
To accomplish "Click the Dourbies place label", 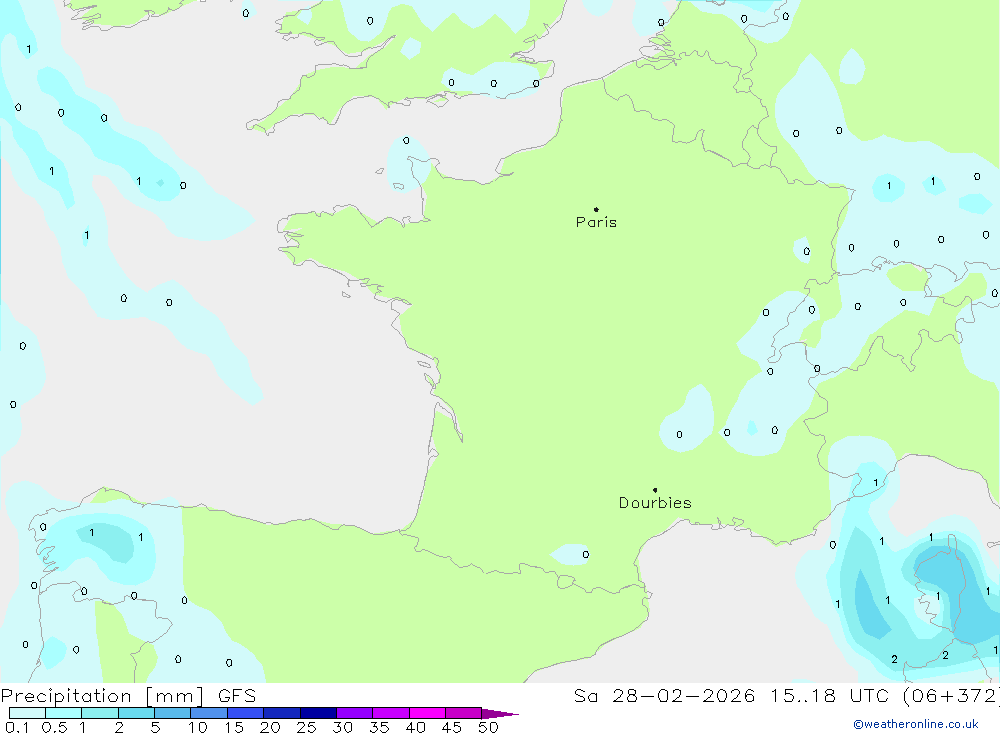I will [x=655, y=503].
